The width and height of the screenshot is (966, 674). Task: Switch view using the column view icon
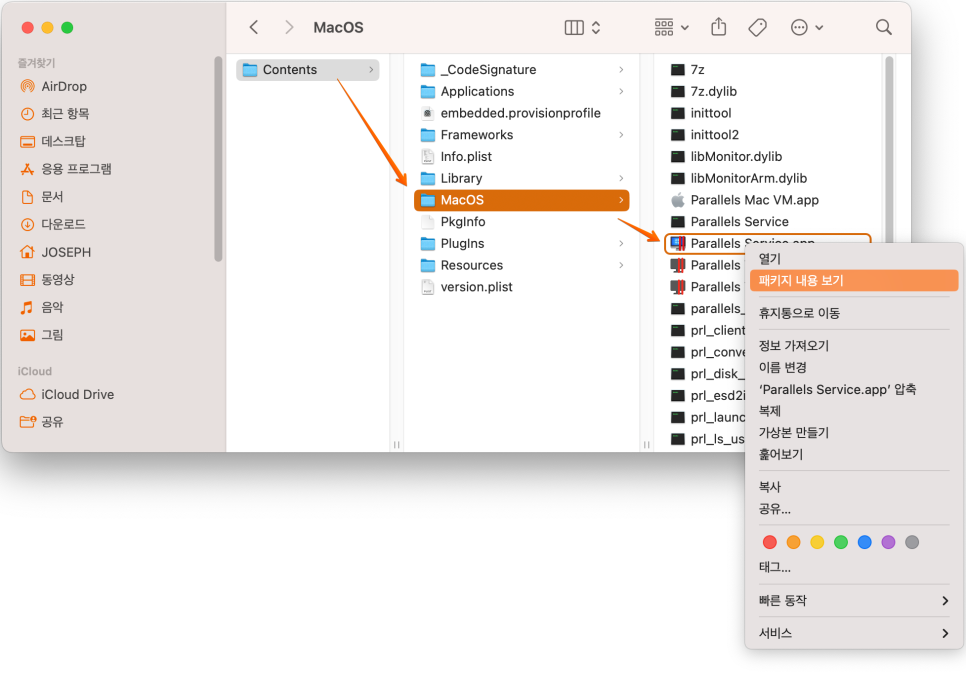click(574, 27)
